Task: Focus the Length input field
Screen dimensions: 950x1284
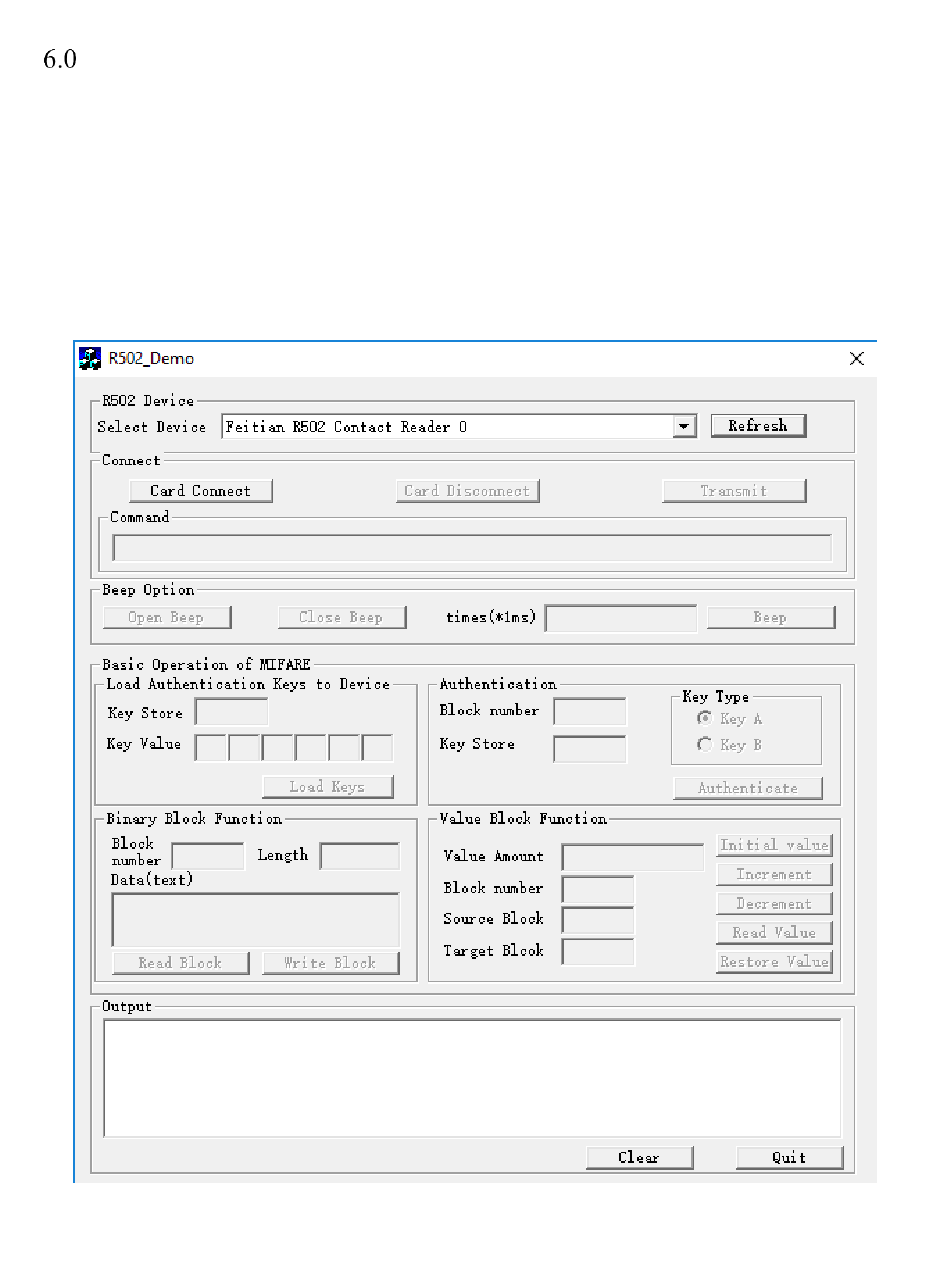Action: pos(360,856)
